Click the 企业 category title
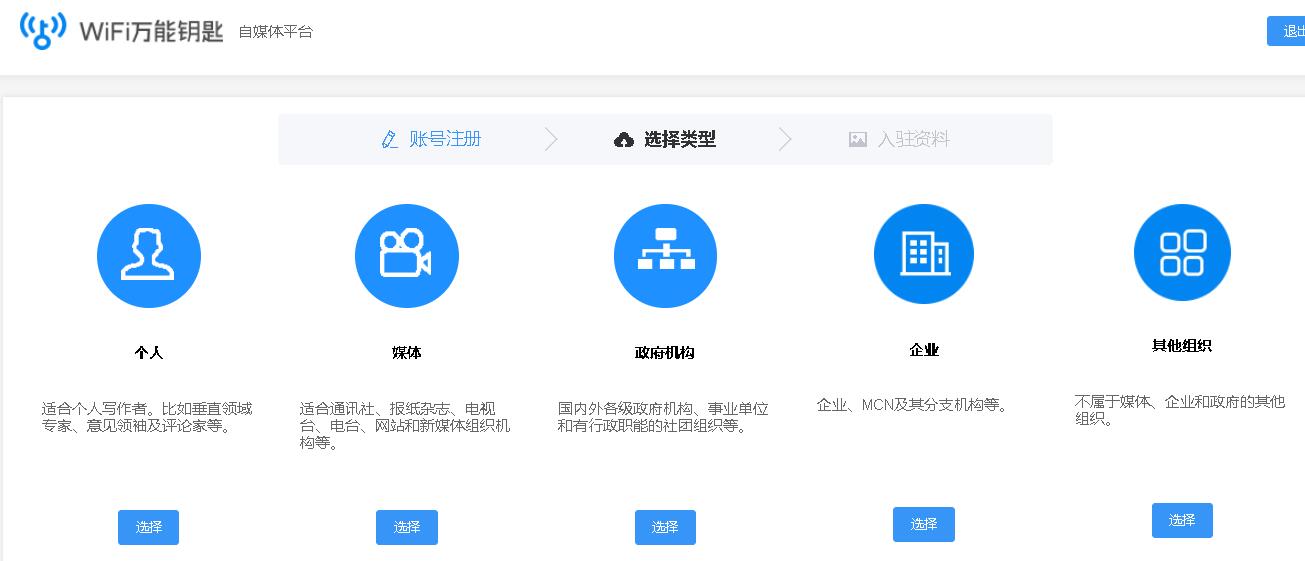This screenshot has height=561, width=1305. [x=924, y=350]
